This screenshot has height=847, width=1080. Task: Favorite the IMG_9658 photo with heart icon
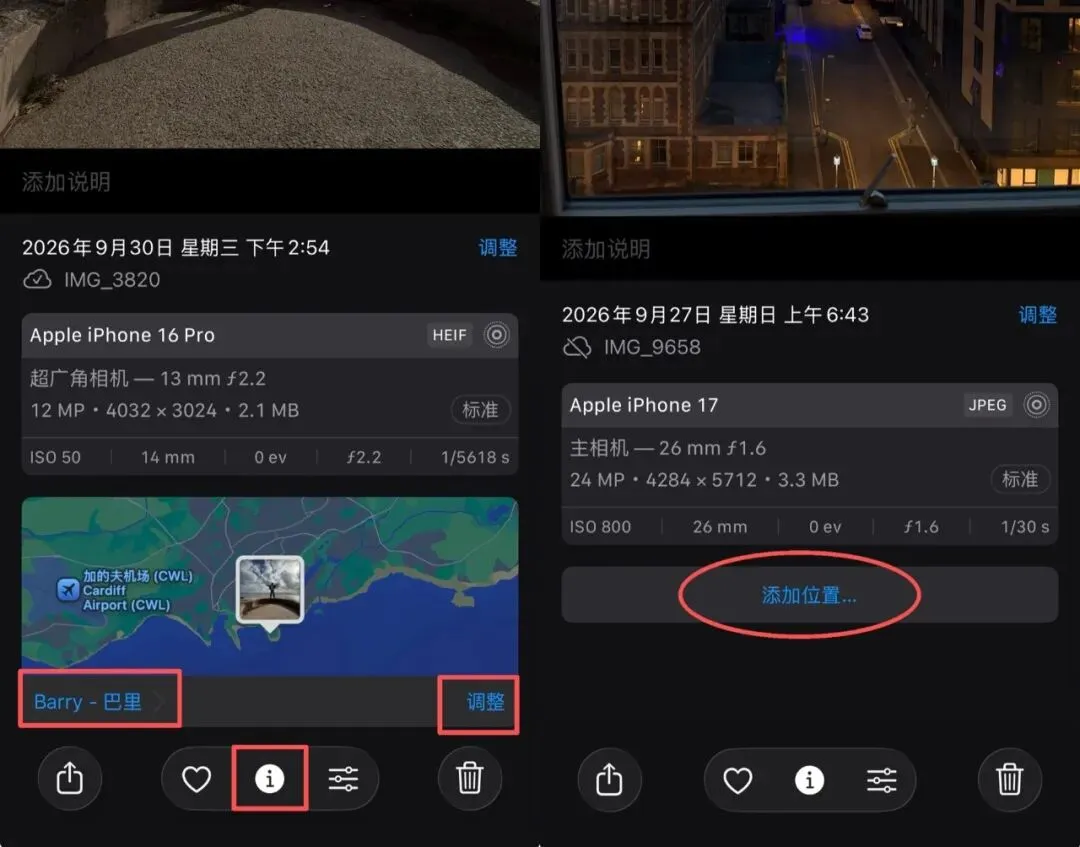737,781
